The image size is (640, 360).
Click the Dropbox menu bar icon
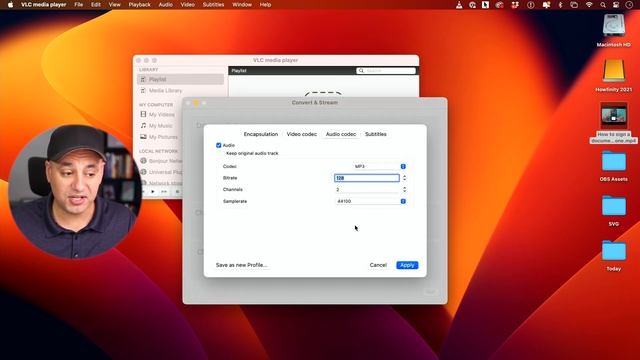click(x=515, y=5)
